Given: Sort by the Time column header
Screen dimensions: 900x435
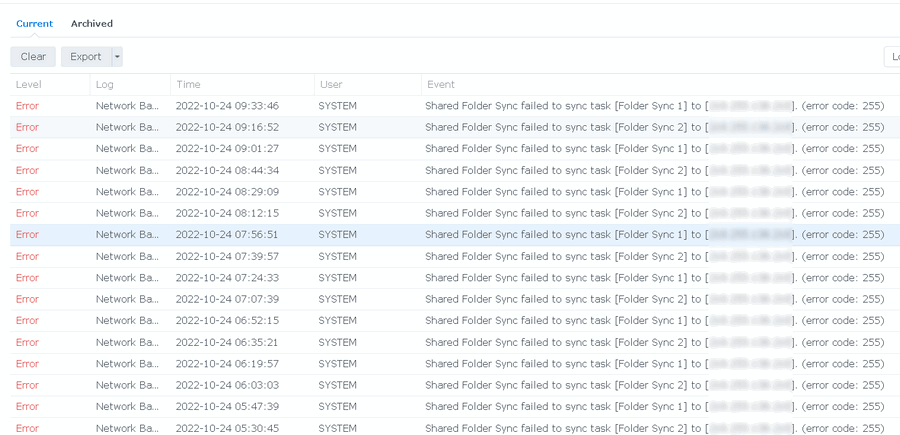Looking at the screenshot, I should (188, 84).
